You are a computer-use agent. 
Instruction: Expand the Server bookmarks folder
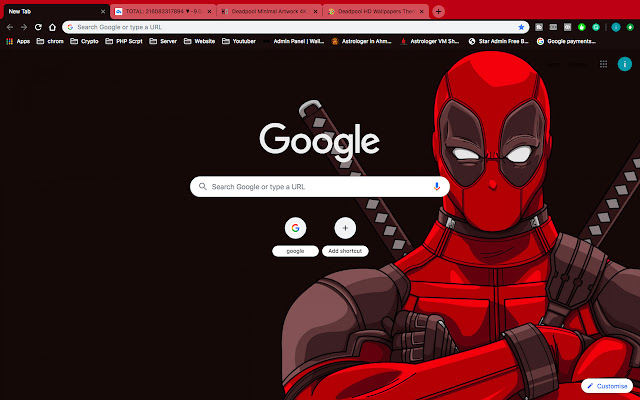tap(163, 41)
